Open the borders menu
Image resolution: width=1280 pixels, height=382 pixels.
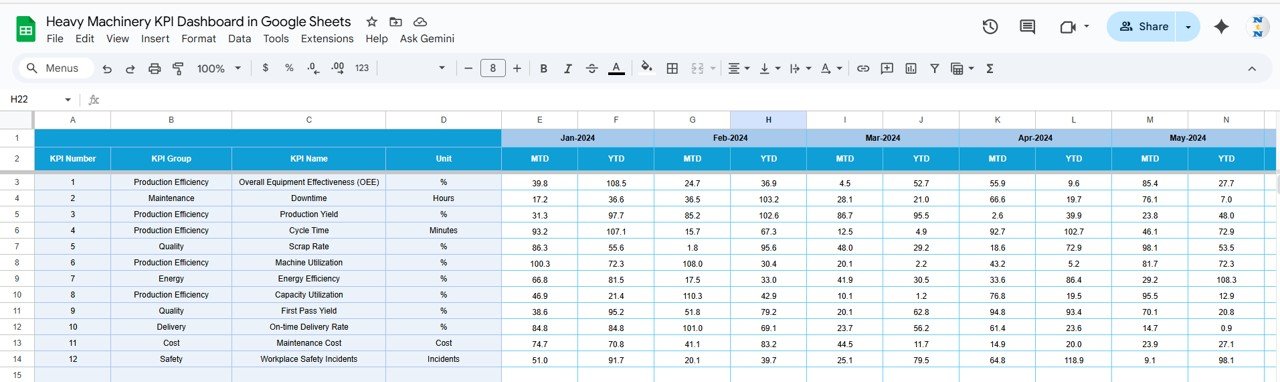tap(672, 68)
